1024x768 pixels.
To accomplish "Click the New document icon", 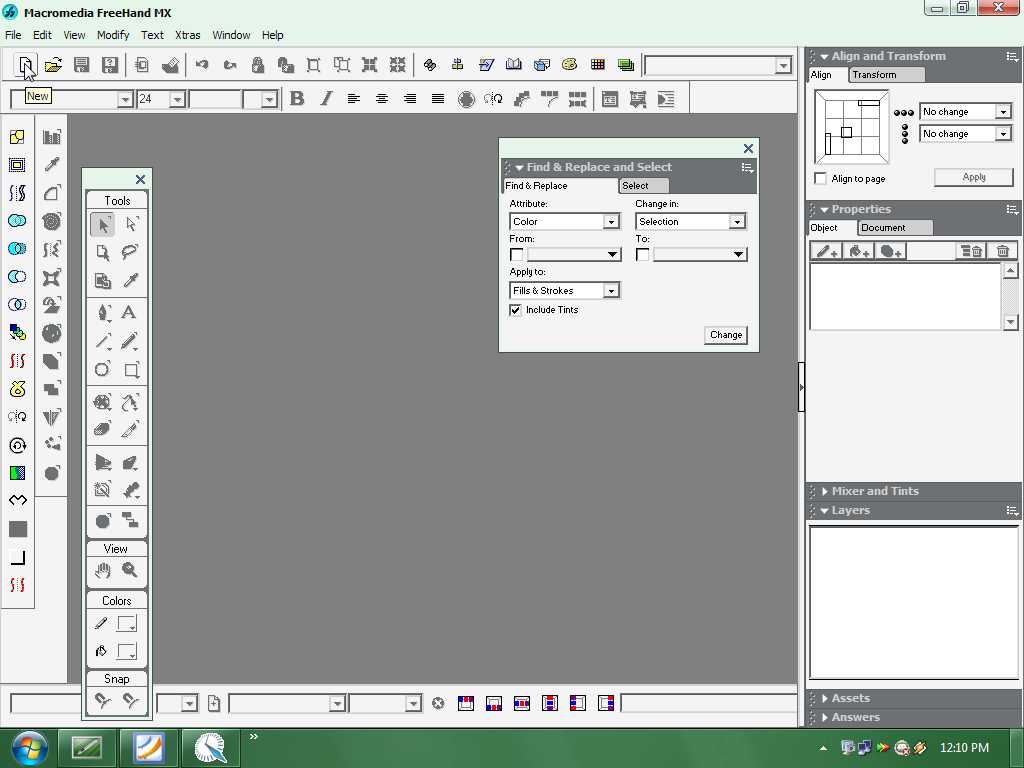I will [25, 65].
